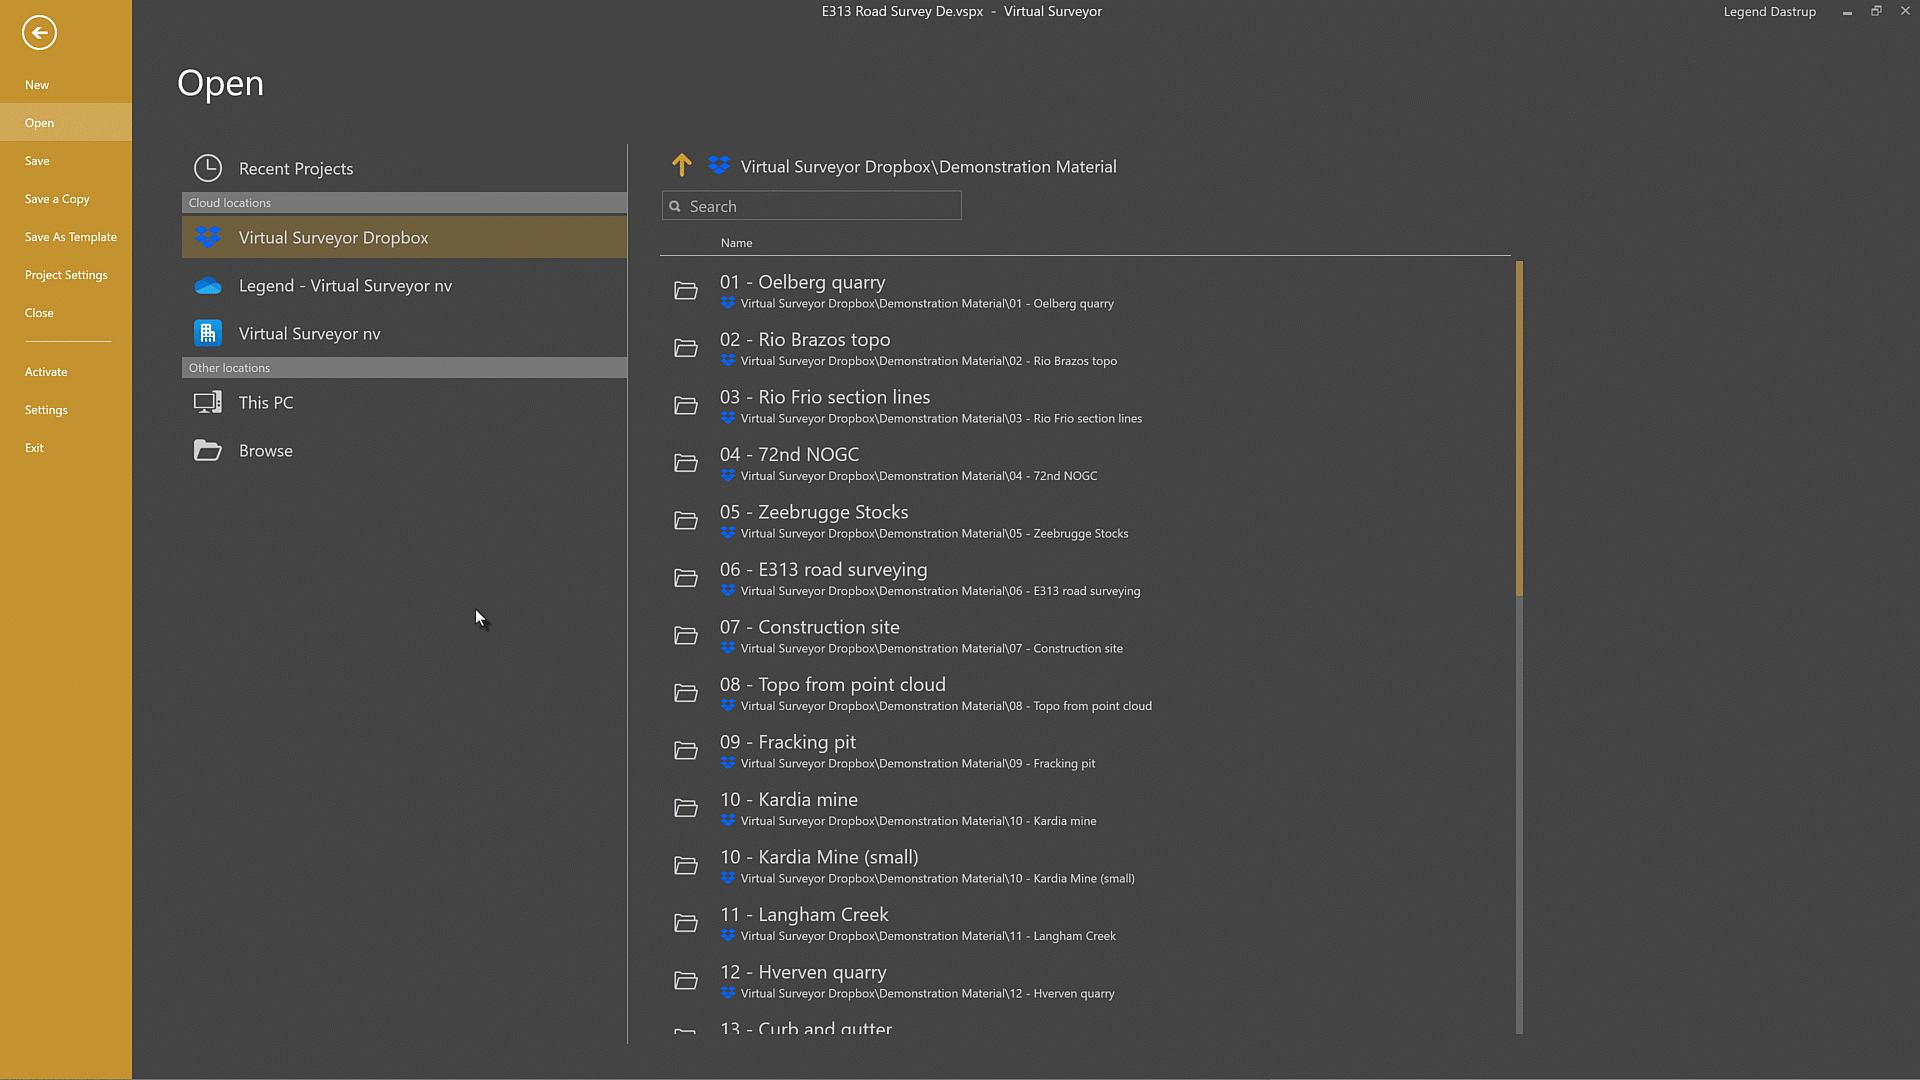1920x1080 pixels.
Task: Click the folder icon beside 01 - Oelberg quarry
Action: (686, 290)
